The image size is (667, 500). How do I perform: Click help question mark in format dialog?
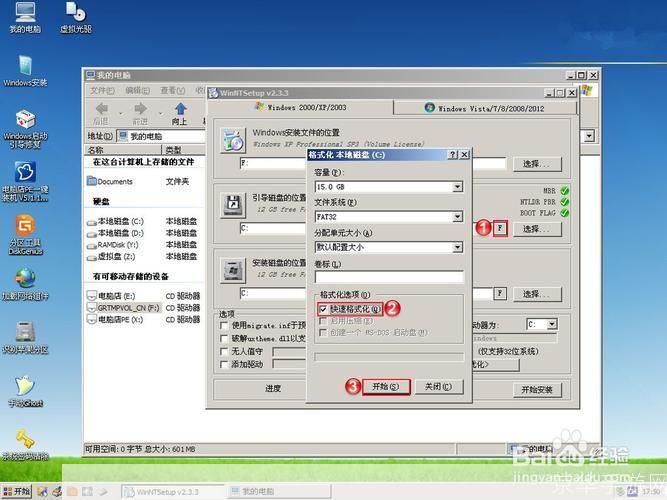point(453,154)
